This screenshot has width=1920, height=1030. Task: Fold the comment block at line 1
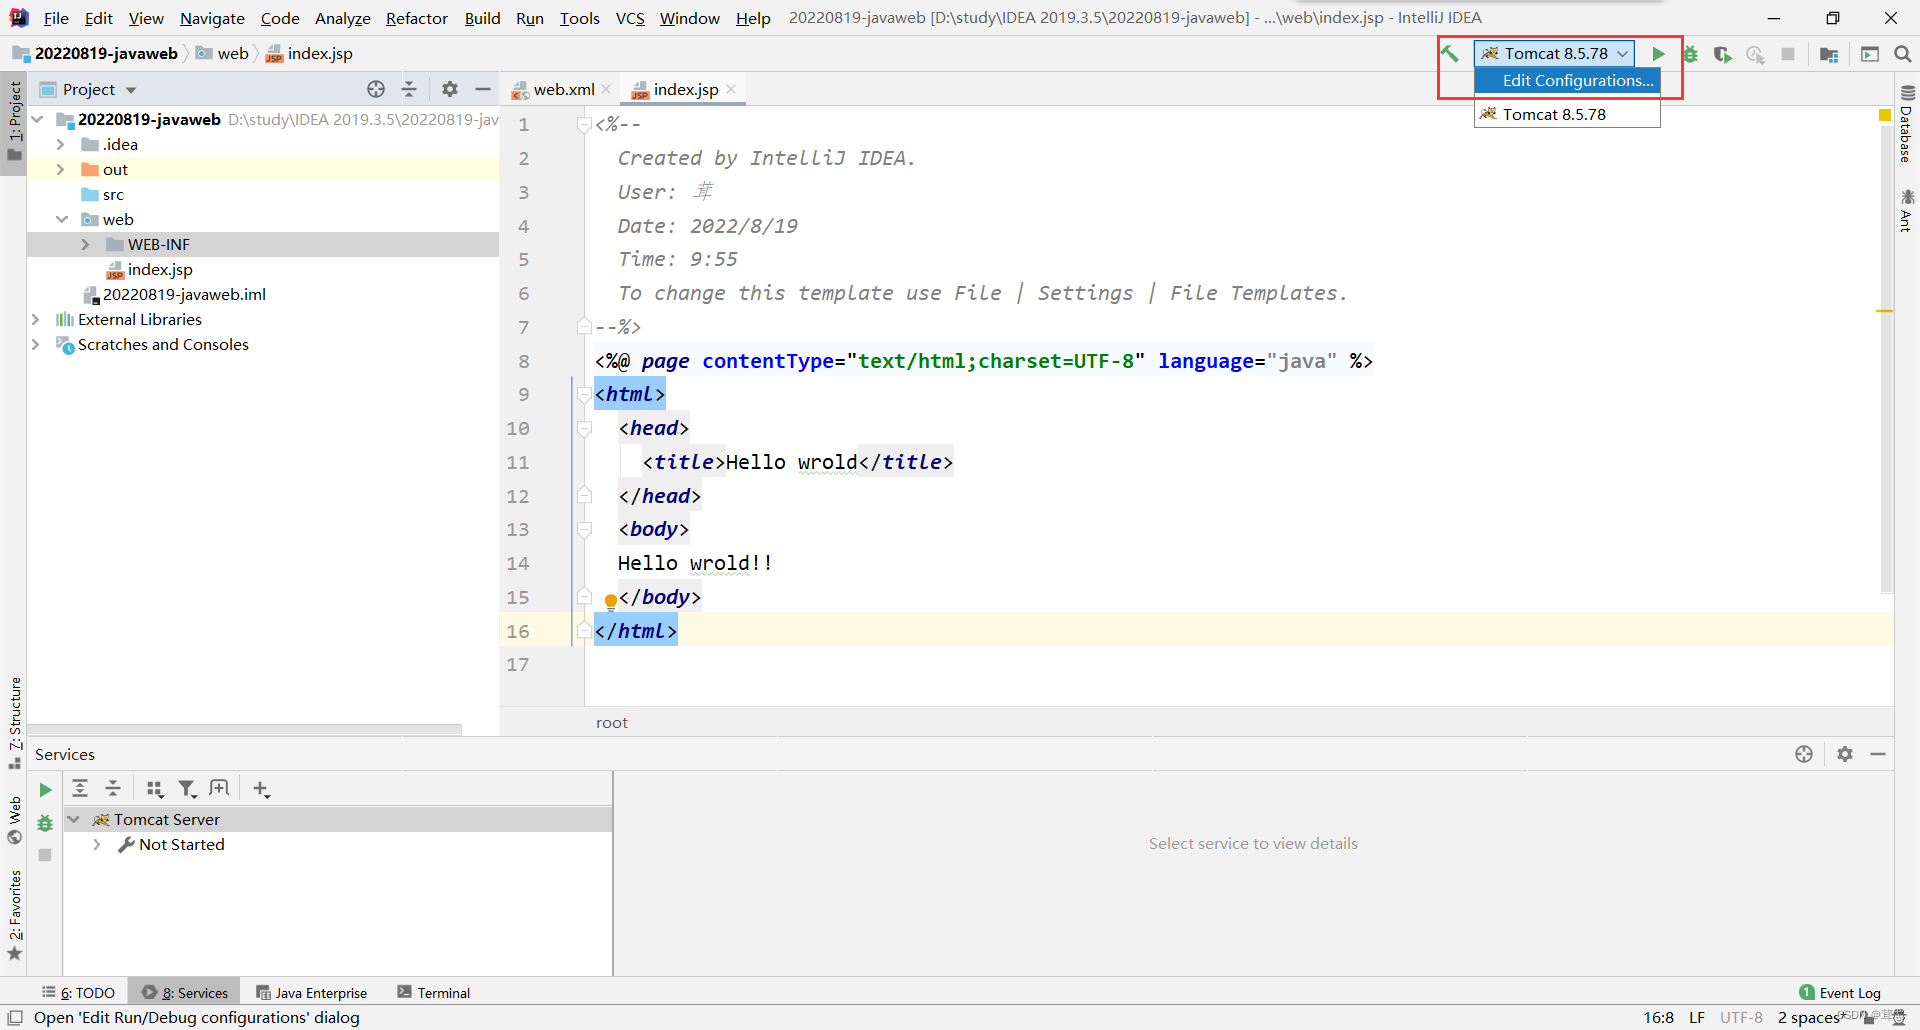pyautogui.click(x=584, y=124)
